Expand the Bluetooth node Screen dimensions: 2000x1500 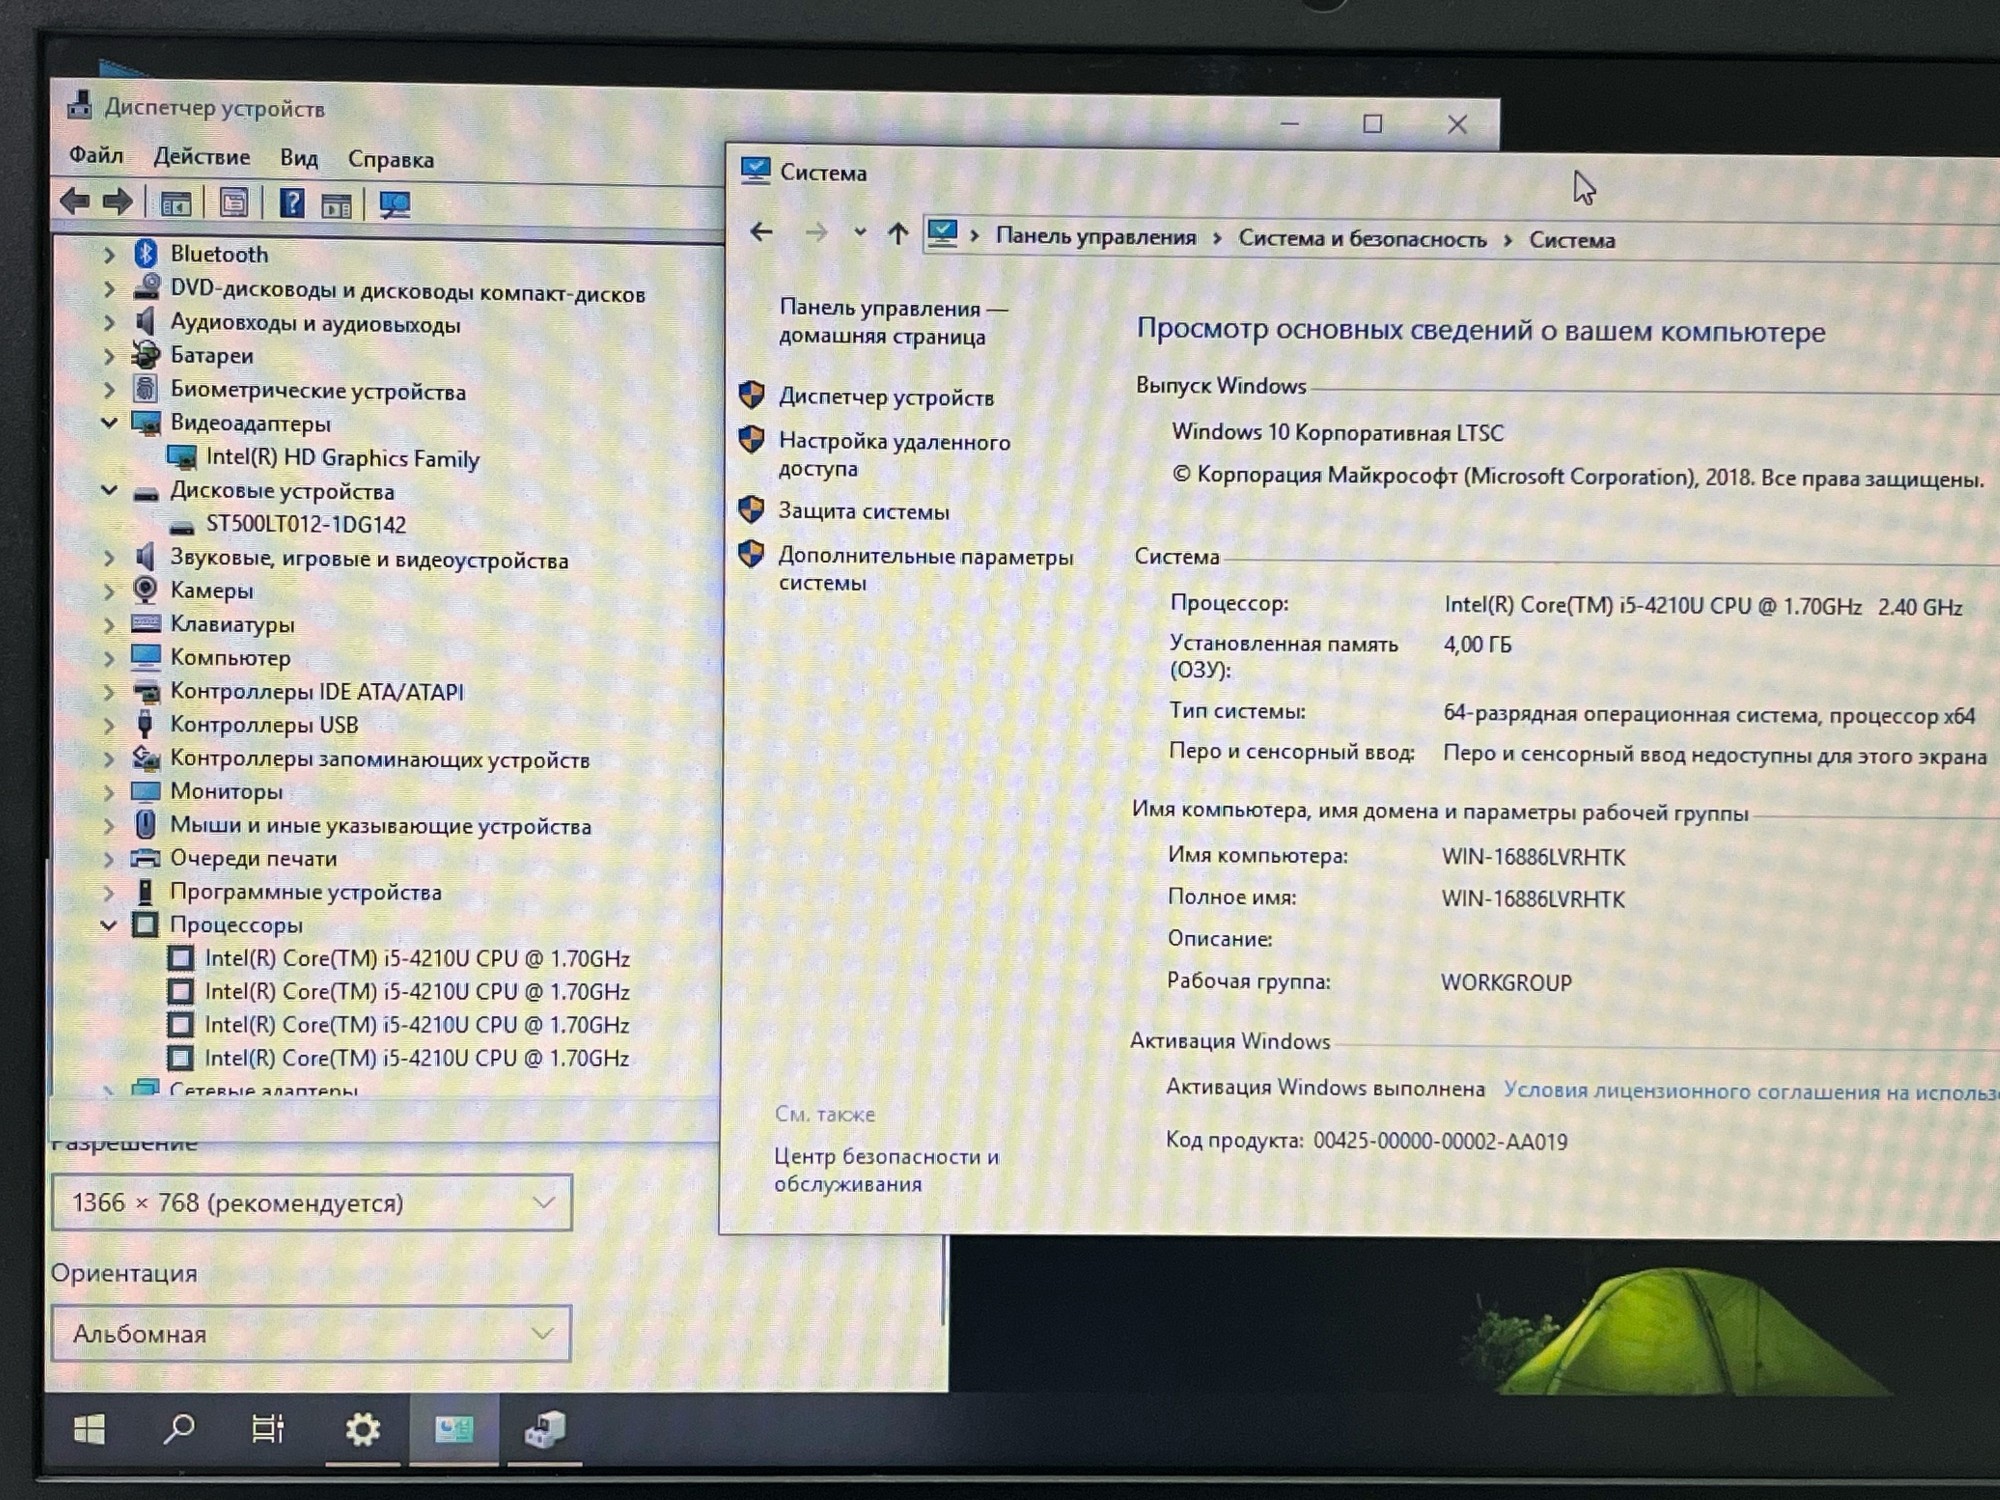[x=109, y=255]
